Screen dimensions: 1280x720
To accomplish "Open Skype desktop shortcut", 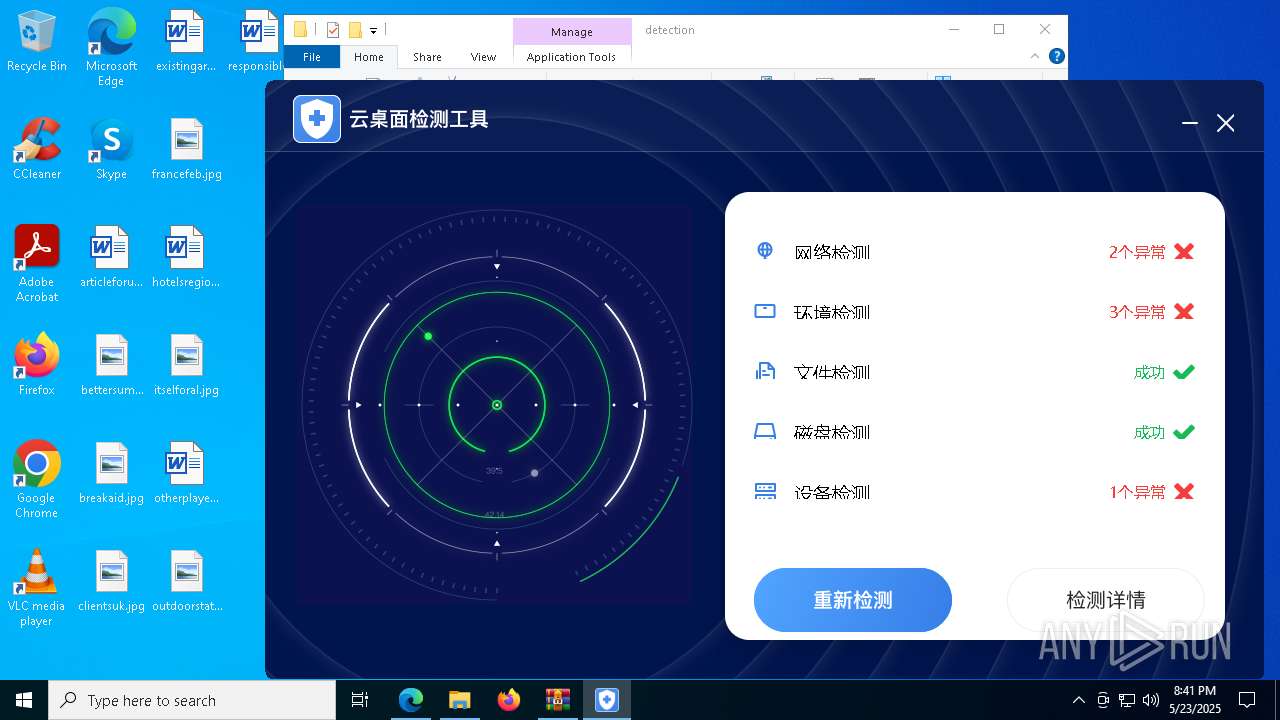I will [111, 149].
